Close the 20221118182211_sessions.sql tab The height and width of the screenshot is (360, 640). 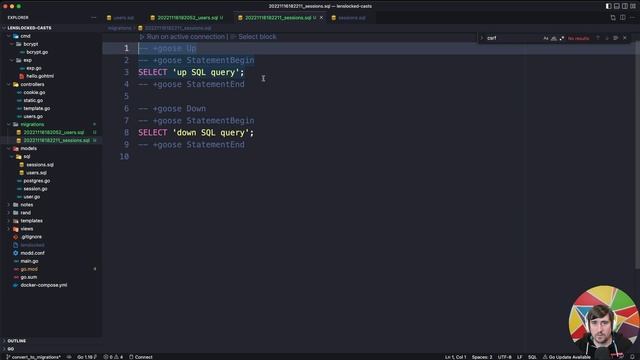(x=322, y=18)
